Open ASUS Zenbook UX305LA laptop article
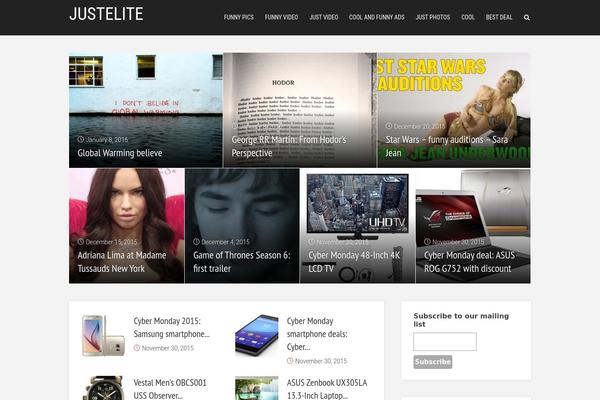Image resolution: width=600 pixels, height=400 pixels. 327,389
